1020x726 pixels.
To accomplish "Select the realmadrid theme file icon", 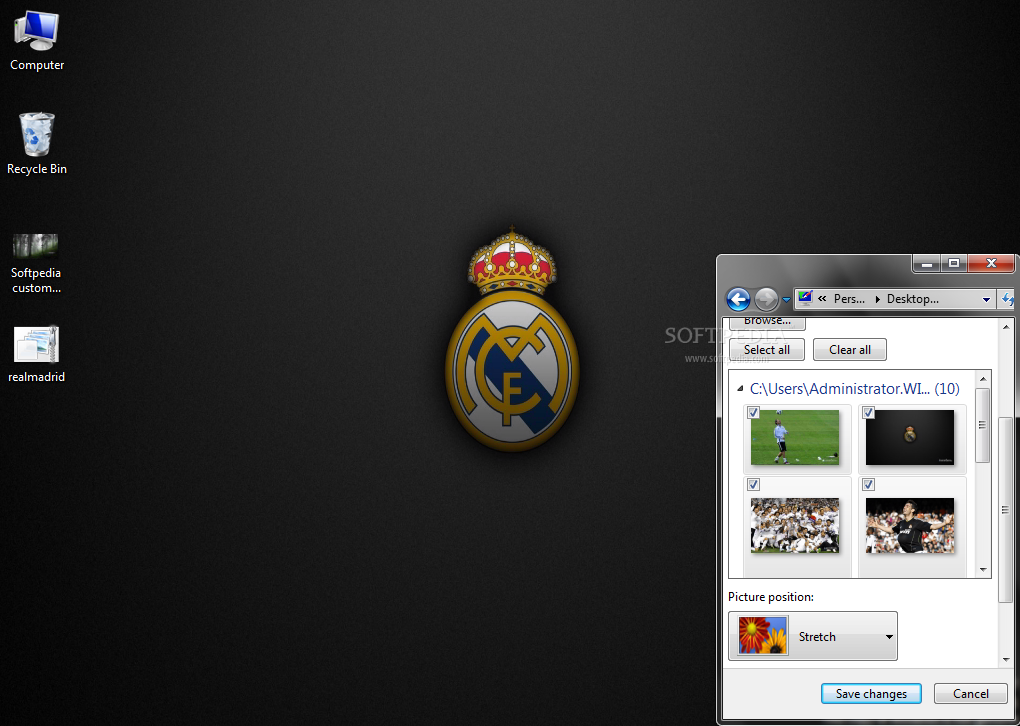I will [36, 354].
